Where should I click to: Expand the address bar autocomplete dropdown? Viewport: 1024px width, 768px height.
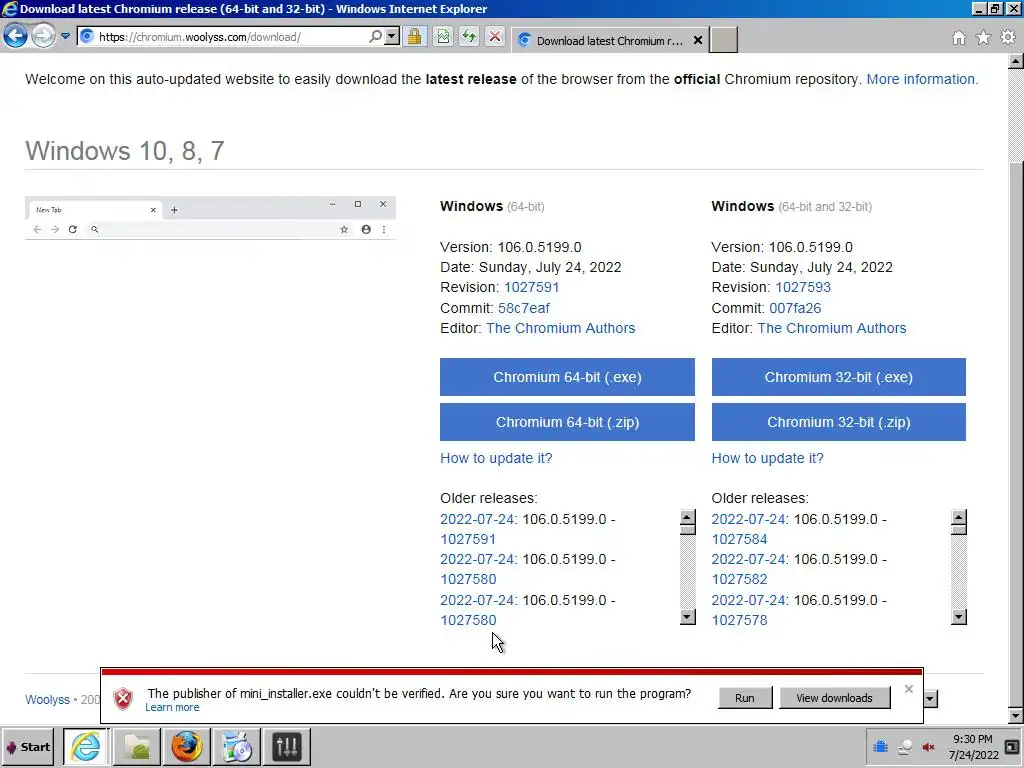[392, 37]
